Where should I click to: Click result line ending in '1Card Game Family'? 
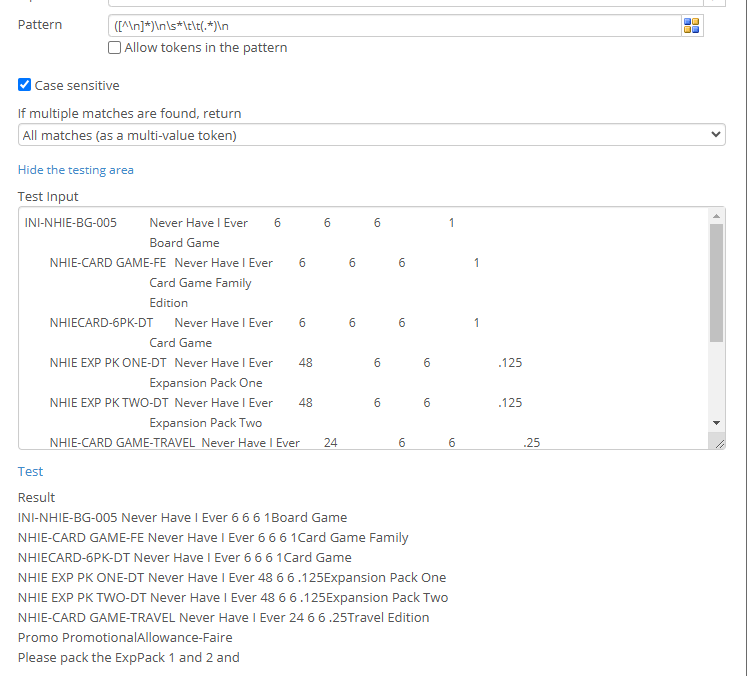[x=213, y=537]
